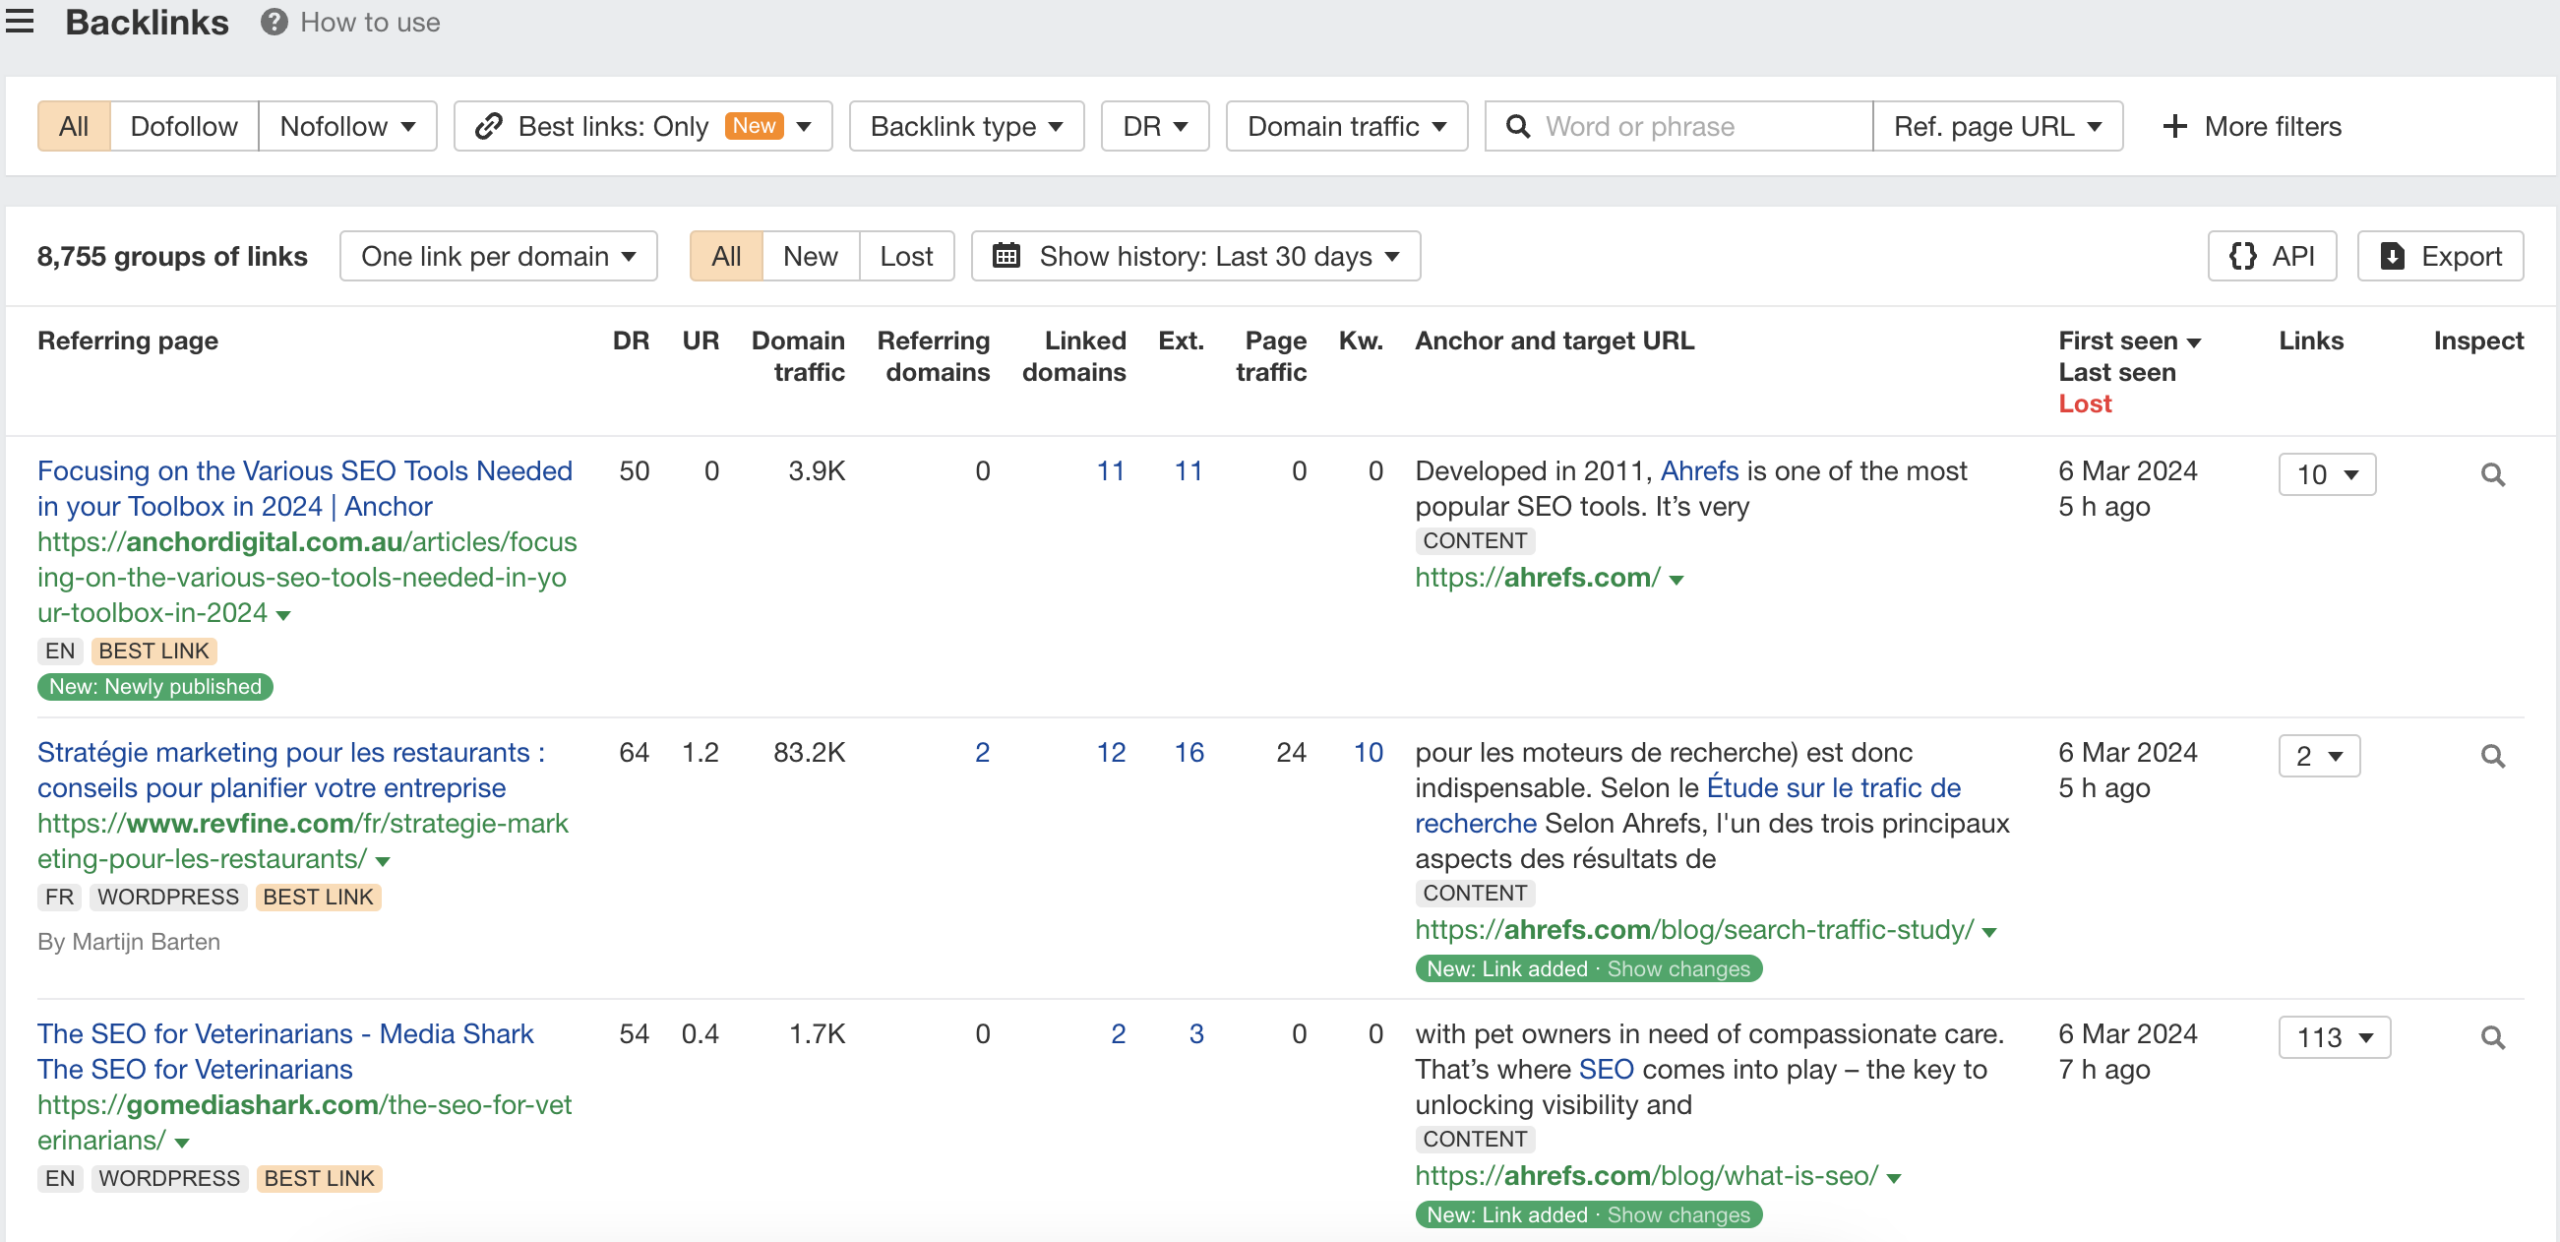Open the 10 links dropdown
This screenshot has width=2560, height=1242.
tap(2327, 474)
